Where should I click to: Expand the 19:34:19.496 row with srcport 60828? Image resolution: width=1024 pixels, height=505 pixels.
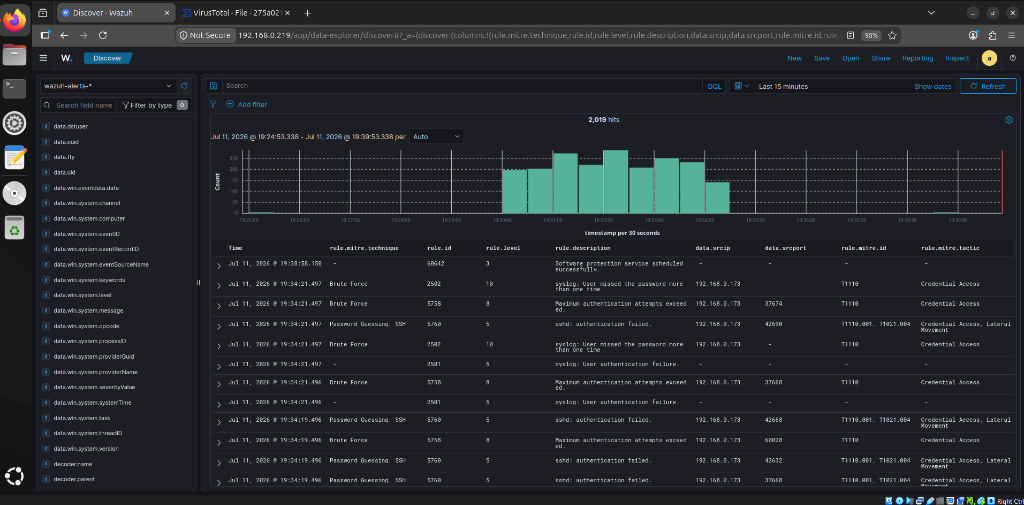[219, 444]
